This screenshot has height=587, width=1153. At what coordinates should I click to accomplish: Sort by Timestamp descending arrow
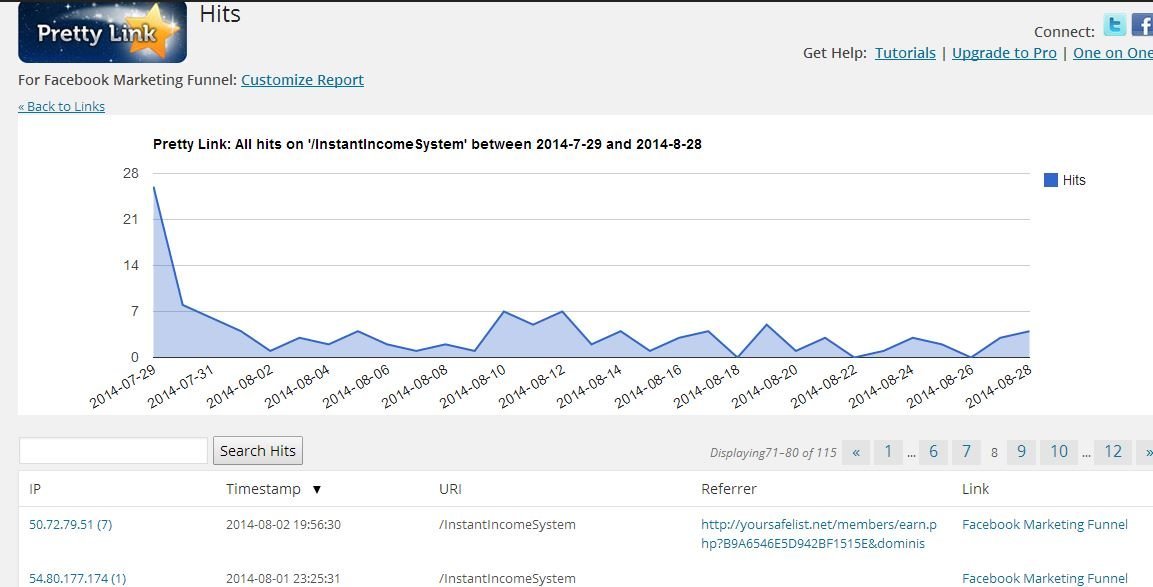pyautogui.click(x=317, y=490)
